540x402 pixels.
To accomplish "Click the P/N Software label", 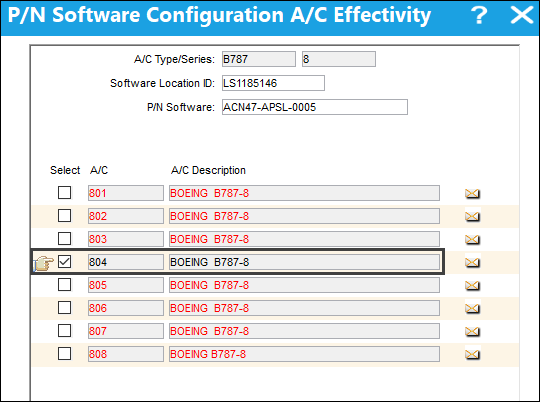I will coord(181,107).
